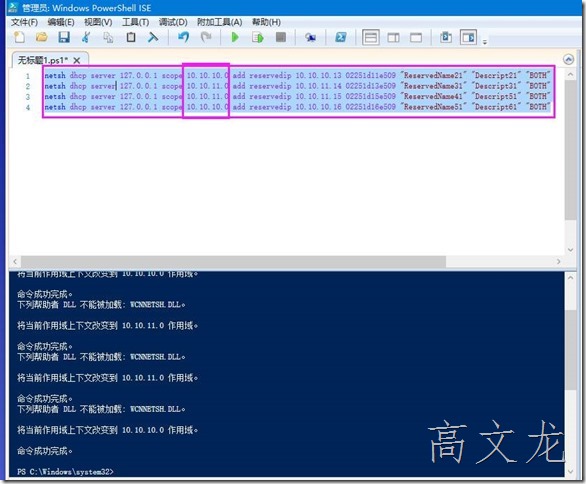Click script editor scroll down arrow

[x=570, y=250]
